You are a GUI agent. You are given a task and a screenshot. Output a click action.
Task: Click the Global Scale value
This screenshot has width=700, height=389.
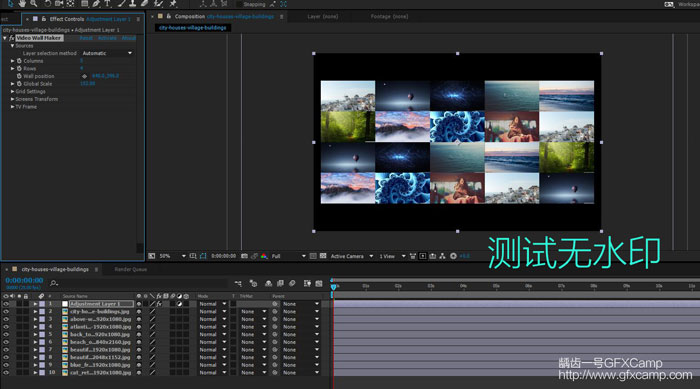[x=88, y=84]
